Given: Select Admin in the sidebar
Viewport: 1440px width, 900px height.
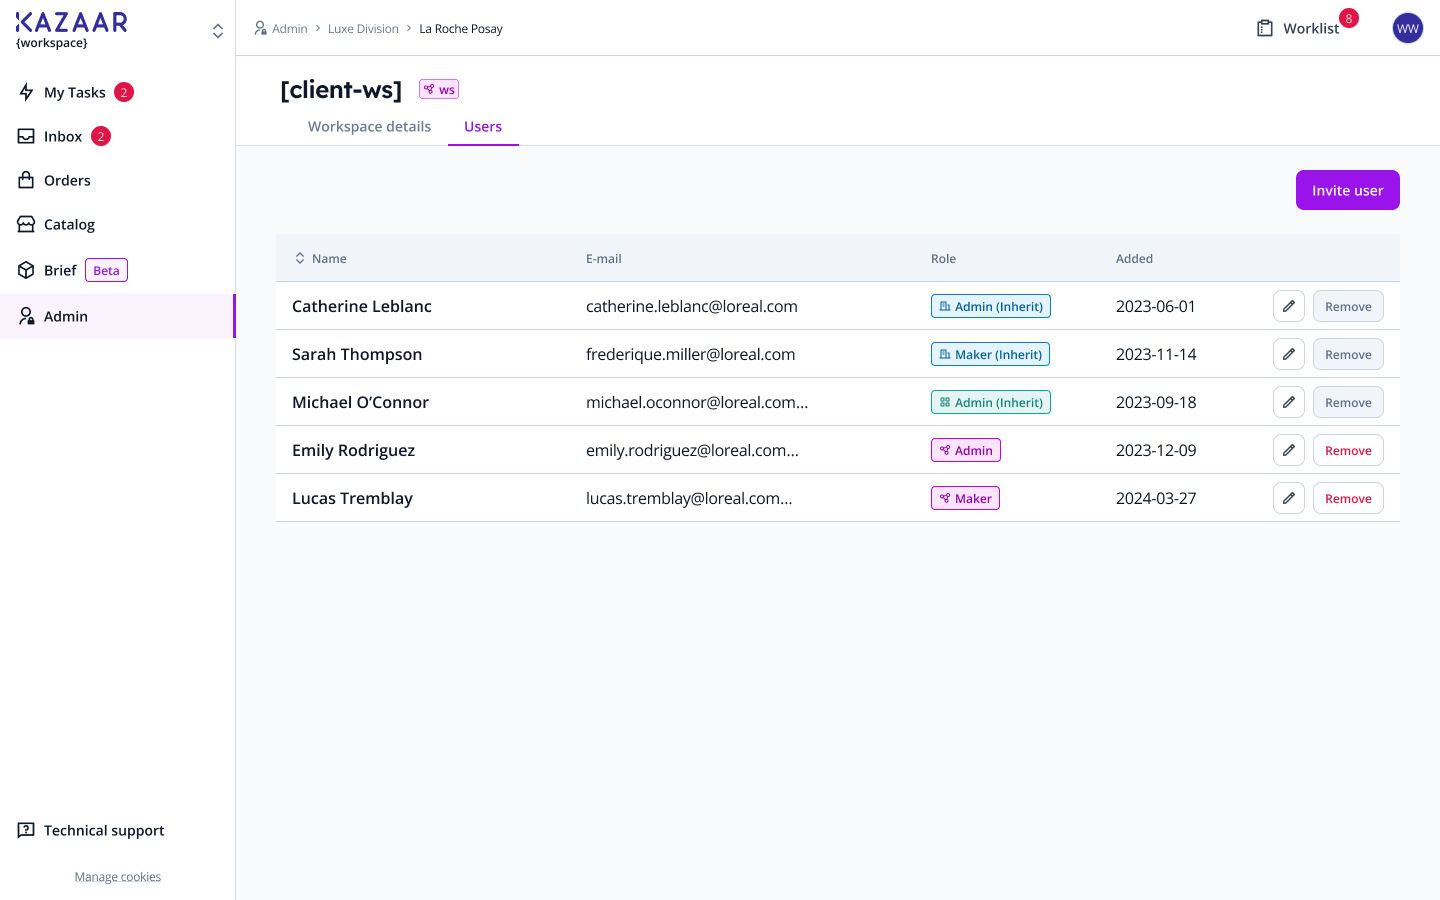Looking at the screenshot, I should tap(117, 316).
